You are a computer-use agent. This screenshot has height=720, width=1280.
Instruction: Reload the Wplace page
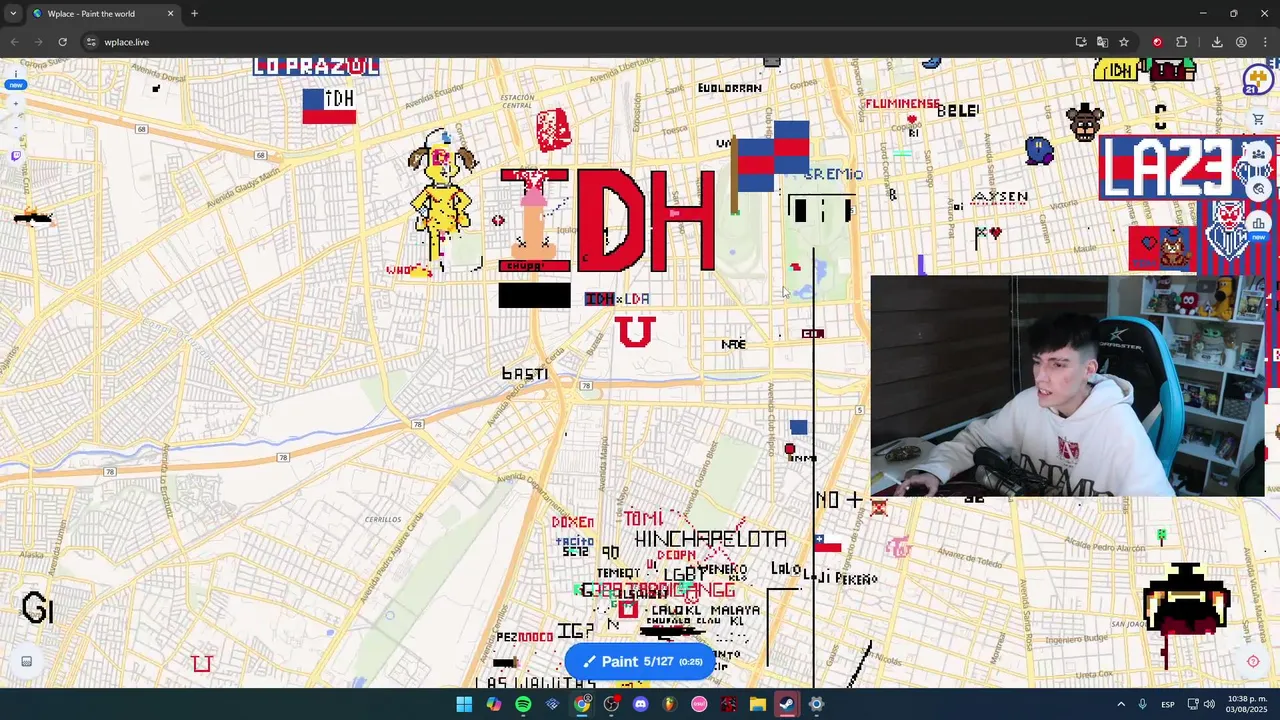[x=62, y=42]
